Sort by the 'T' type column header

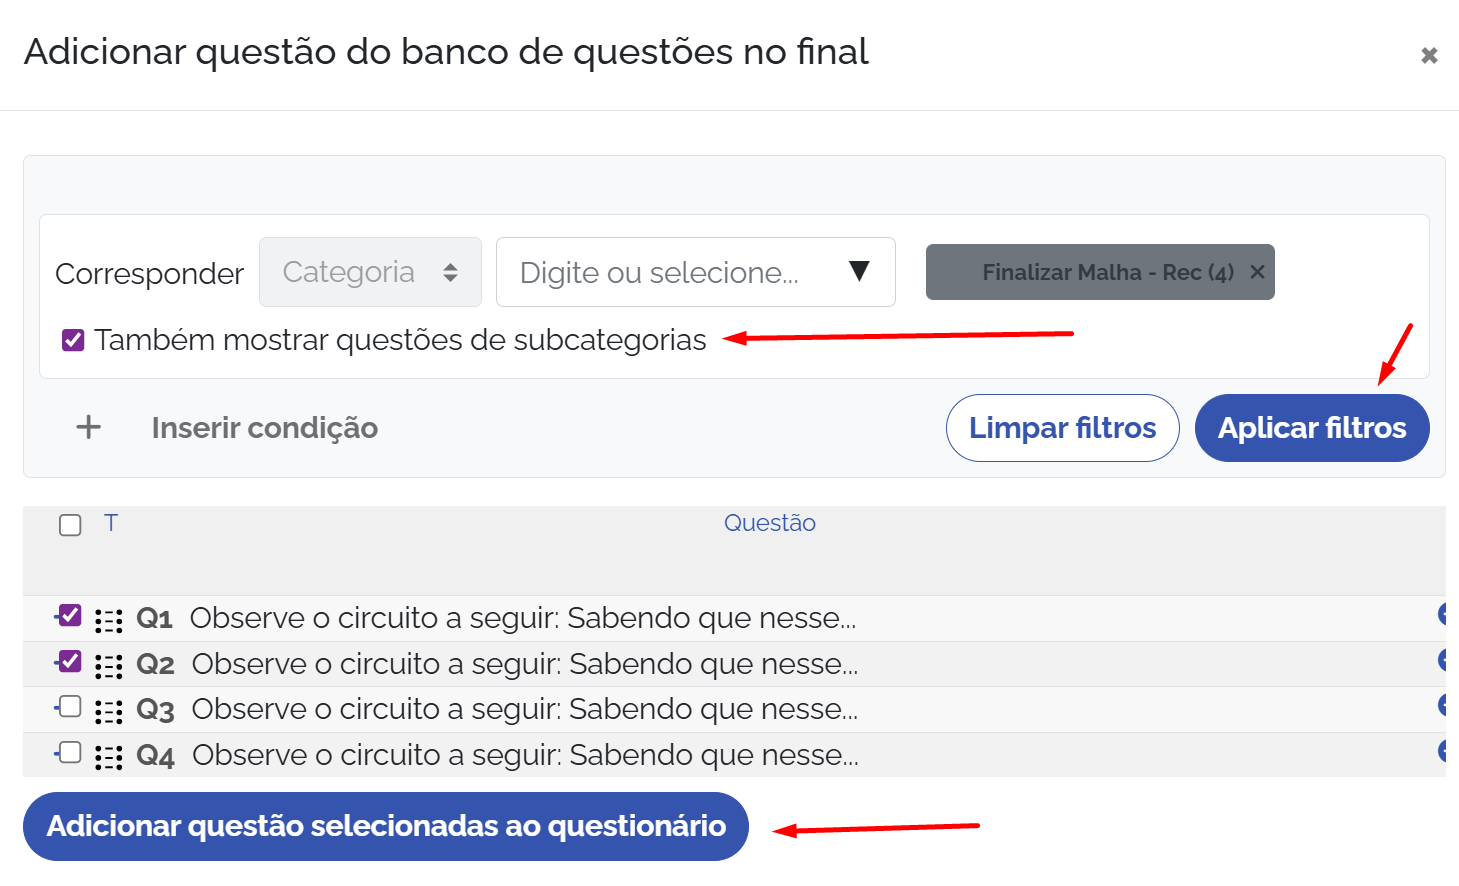point(111,523)
